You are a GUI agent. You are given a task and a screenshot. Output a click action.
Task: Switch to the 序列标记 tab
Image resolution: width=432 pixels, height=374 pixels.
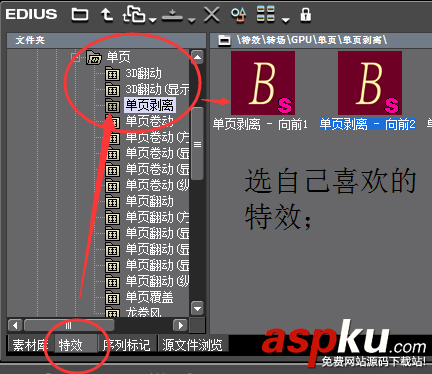tap(127, 345)
